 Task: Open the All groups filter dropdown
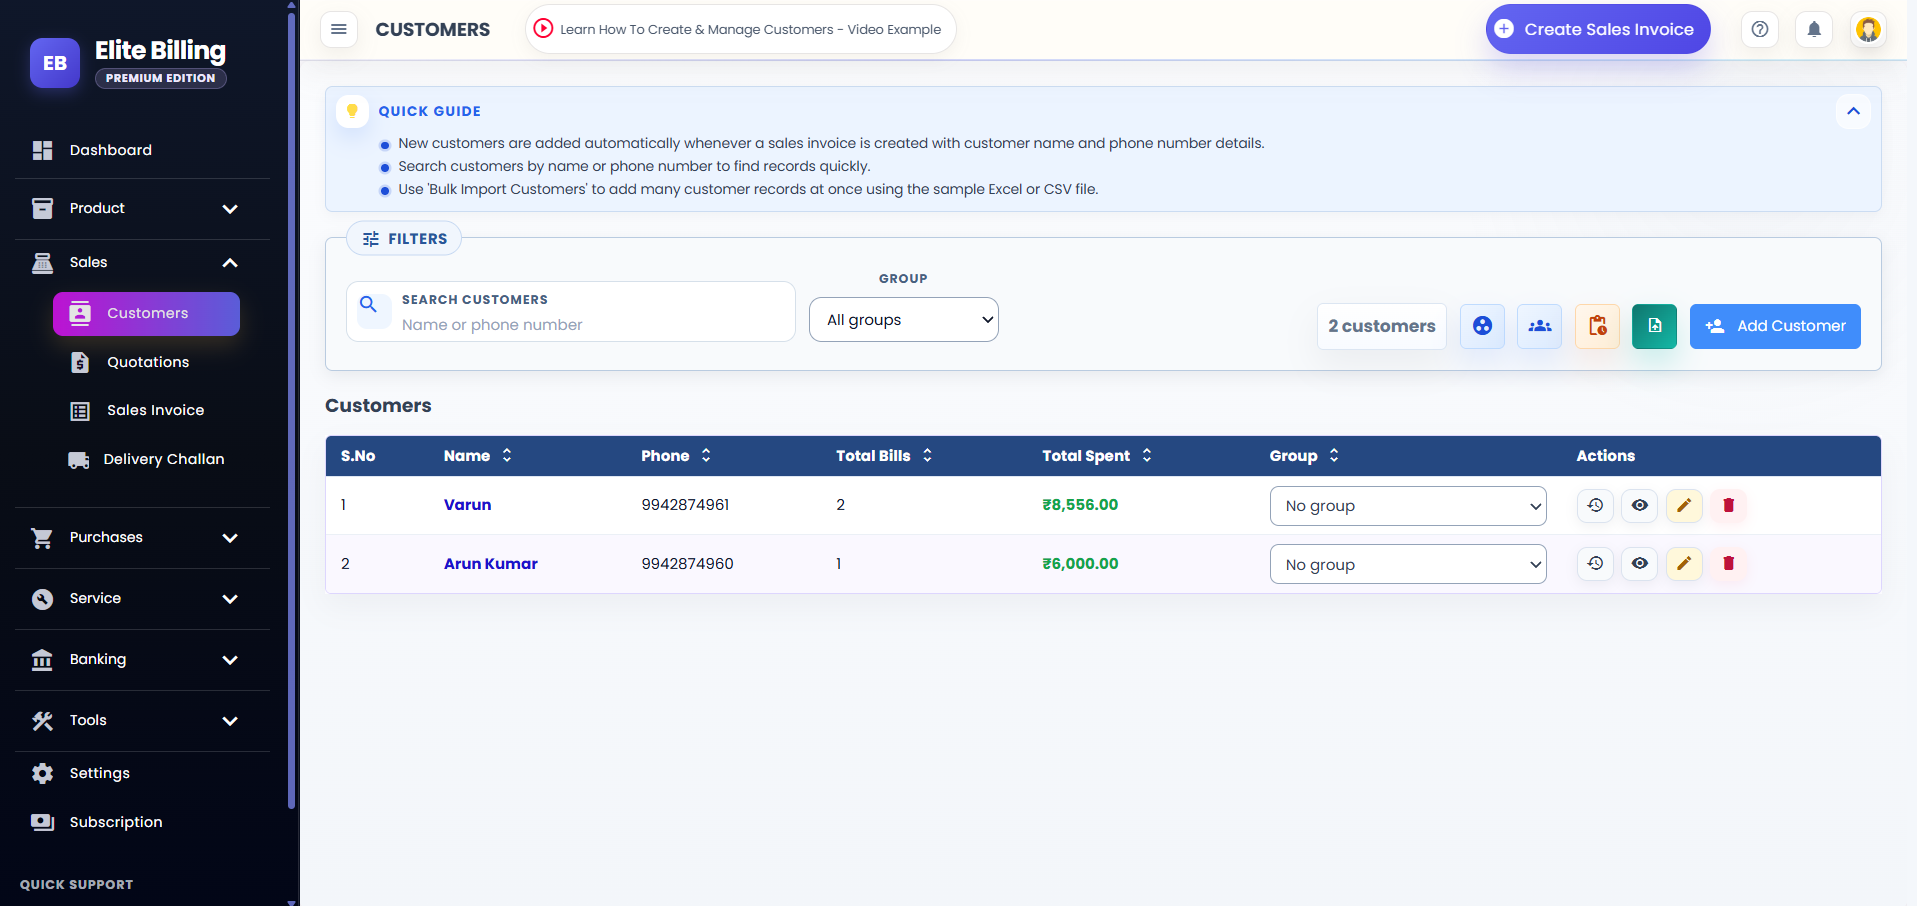[903, 319]
